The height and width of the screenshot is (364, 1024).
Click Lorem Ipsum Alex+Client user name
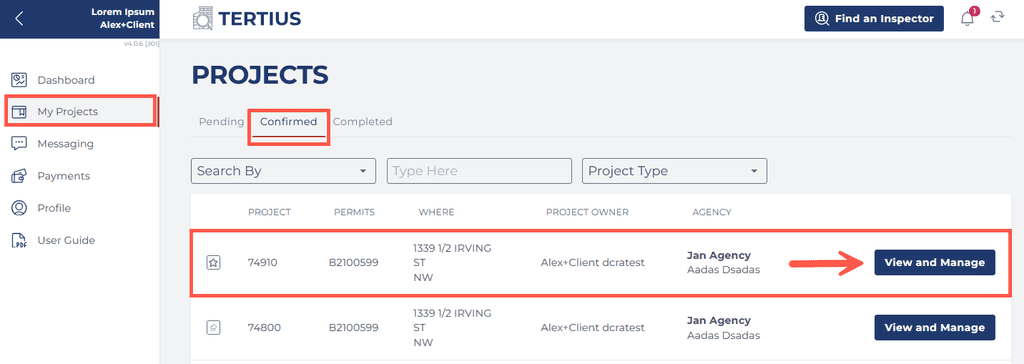(x=123, y=18)
